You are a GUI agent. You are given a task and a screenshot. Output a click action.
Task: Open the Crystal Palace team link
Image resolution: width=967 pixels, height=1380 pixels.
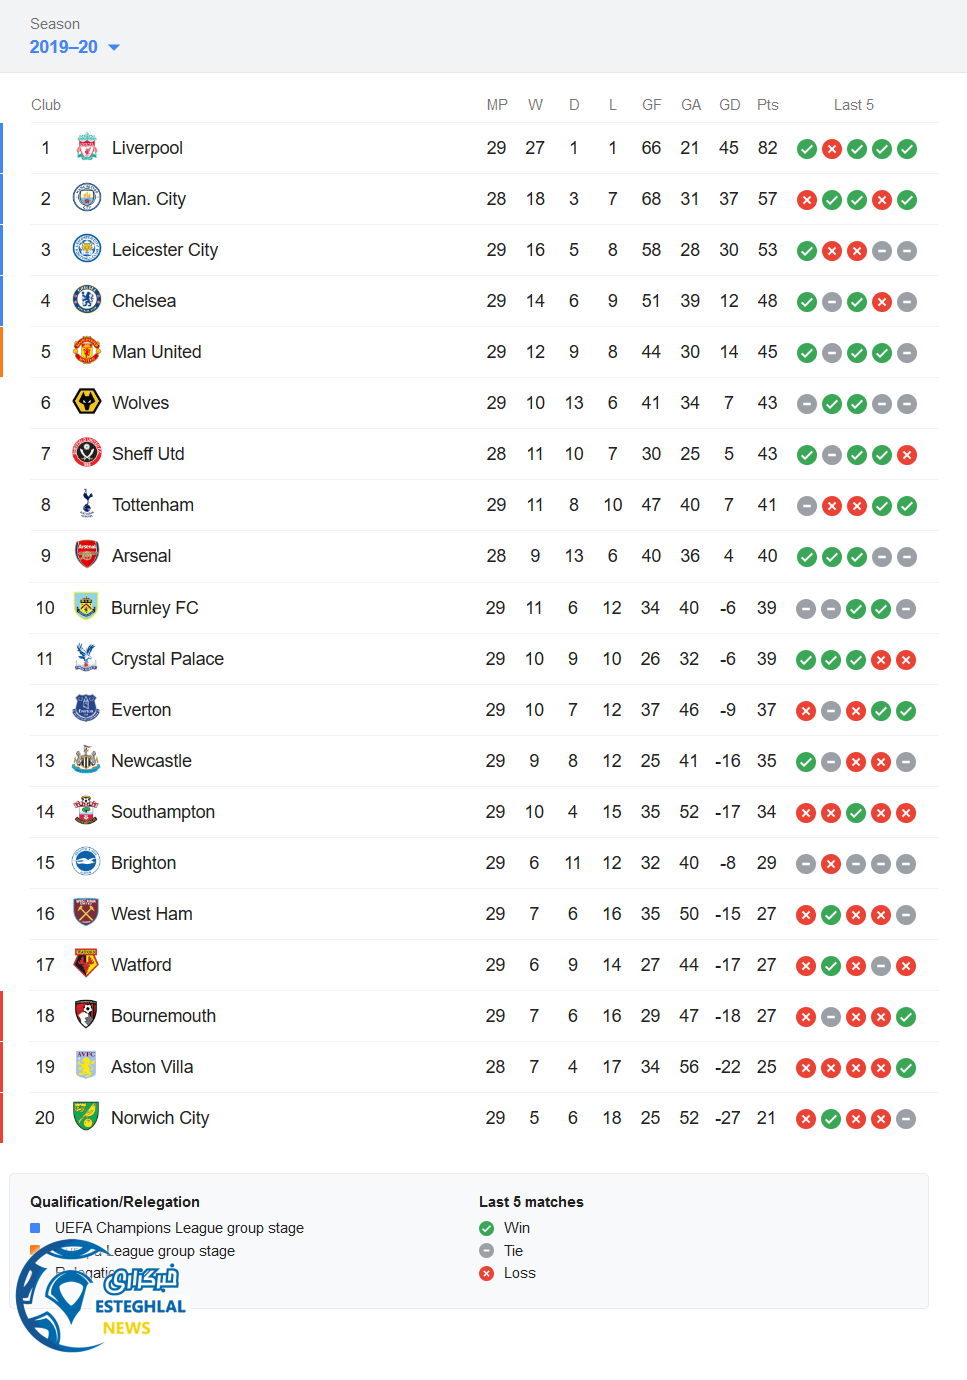pos(167,659)
